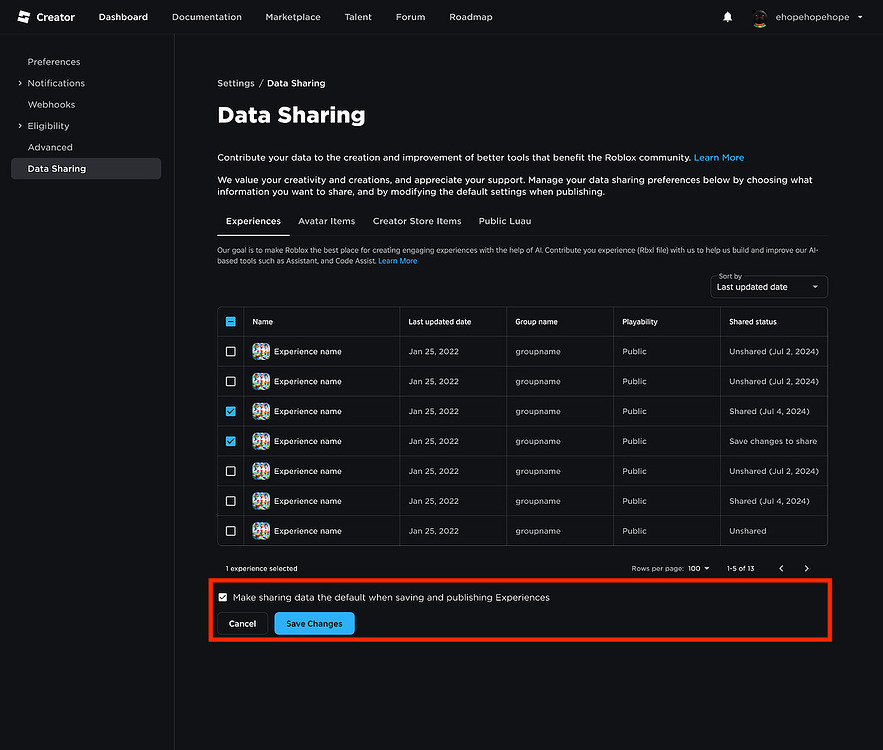Viewport: 883px width, 750px height.
Task: Enable sharing data as default when publishing
Action: 223,597
